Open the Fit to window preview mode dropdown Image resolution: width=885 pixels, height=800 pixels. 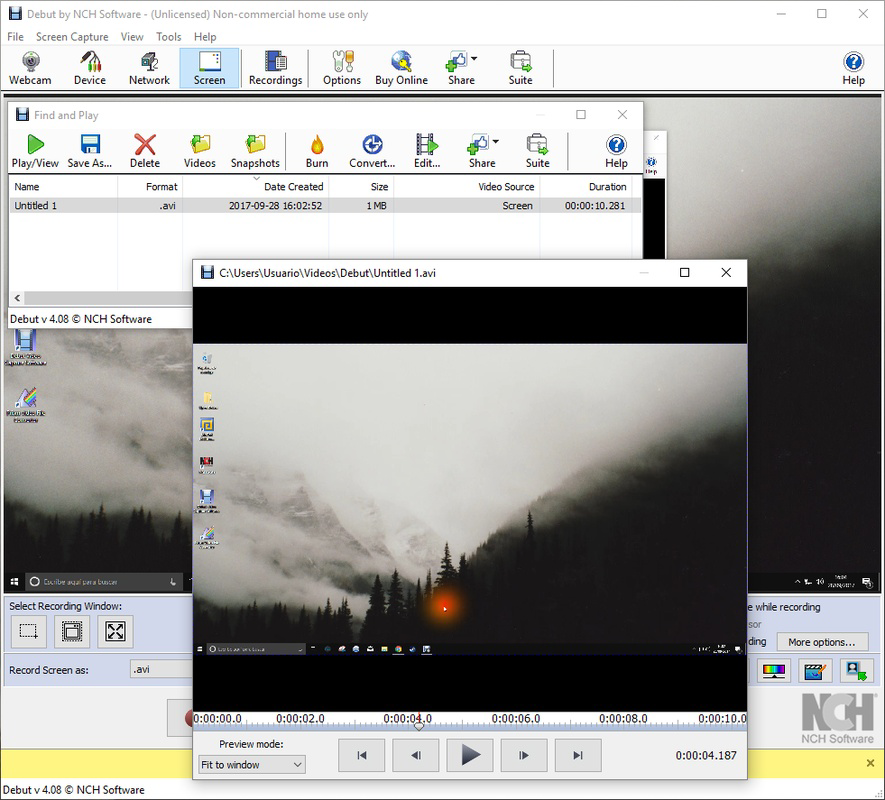point(252,765)
